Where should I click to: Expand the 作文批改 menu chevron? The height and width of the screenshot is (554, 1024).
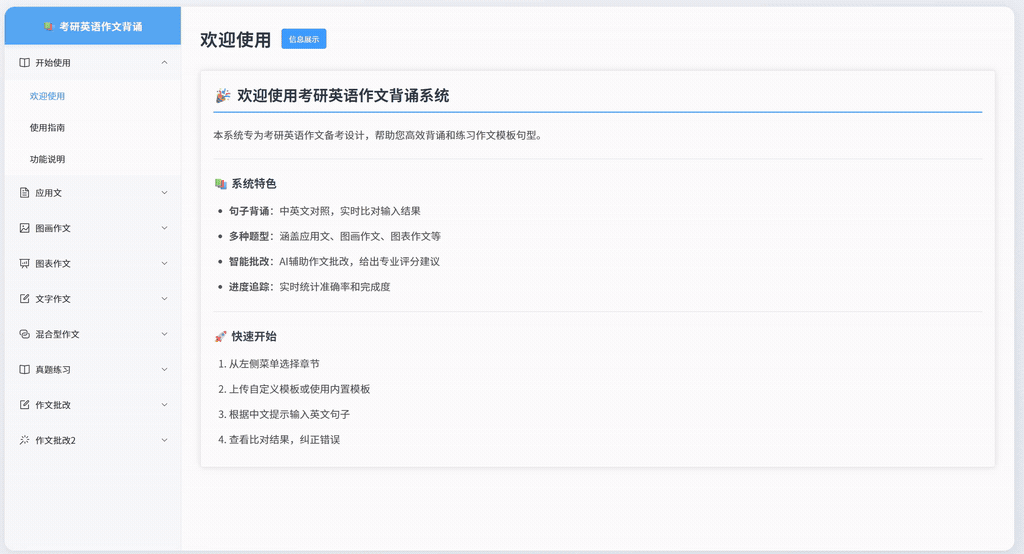[x=164, y=404]
